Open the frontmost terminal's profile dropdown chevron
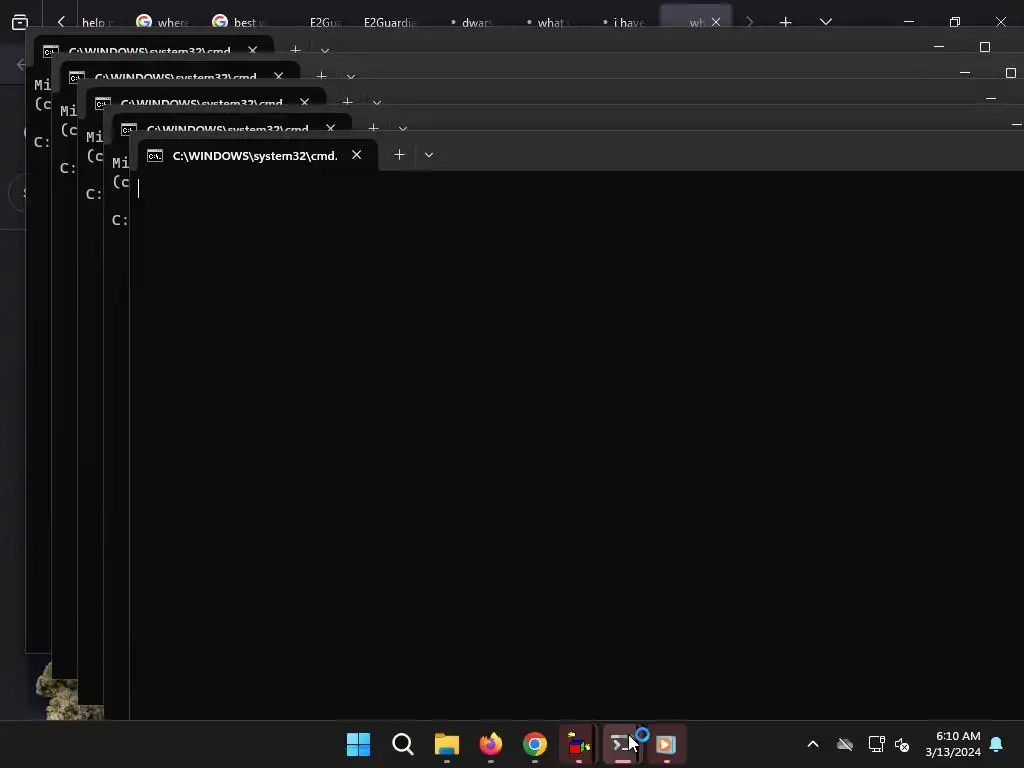The image size is (1024, 768). [x=428, y=155]
